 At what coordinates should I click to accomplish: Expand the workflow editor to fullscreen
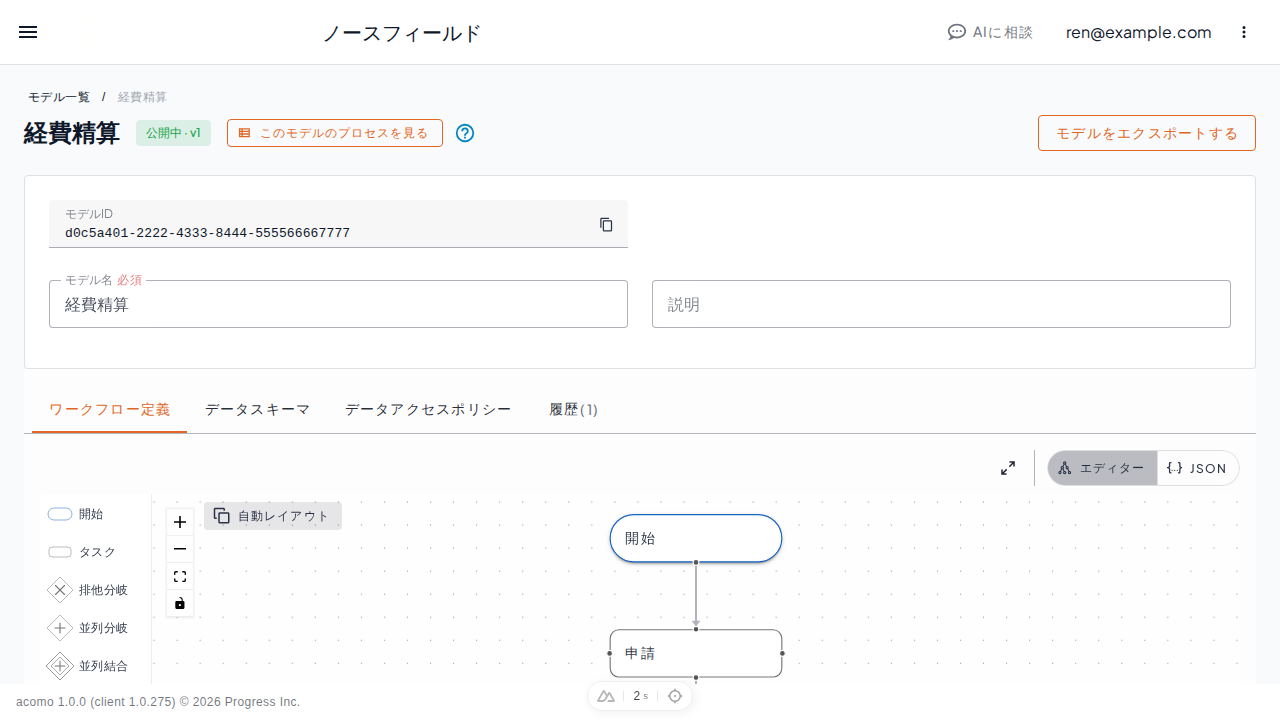coord(1008,468)
